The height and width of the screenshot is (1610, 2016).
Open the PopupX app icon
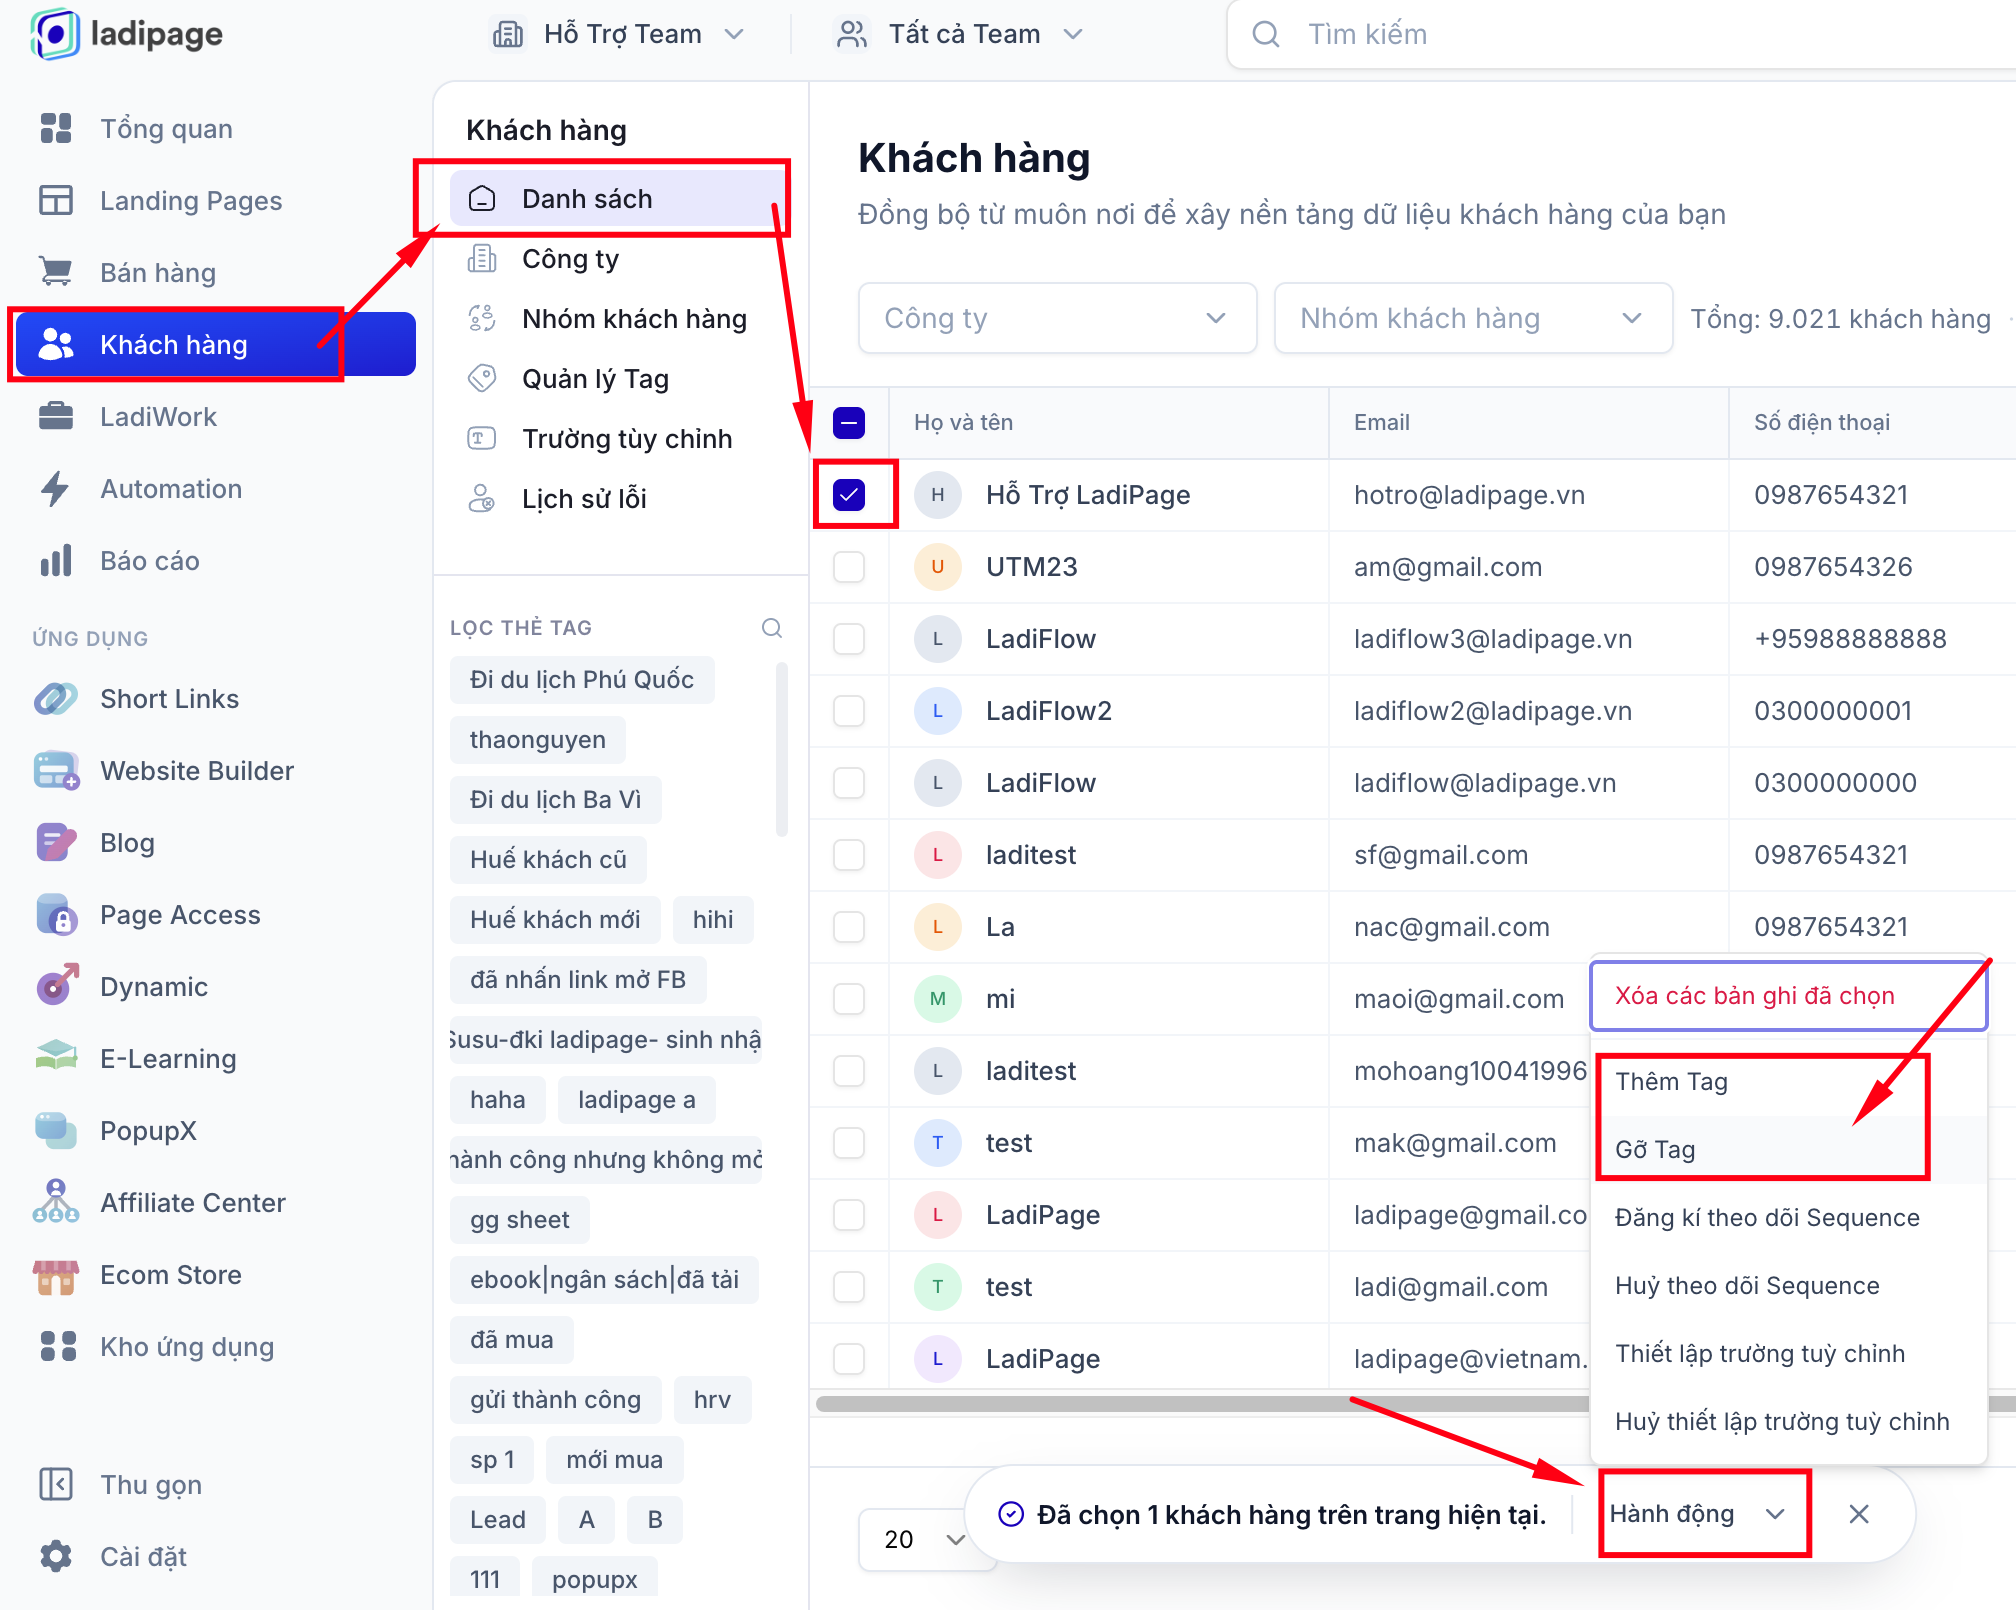pyautogui.click(x=56, y=1131)
